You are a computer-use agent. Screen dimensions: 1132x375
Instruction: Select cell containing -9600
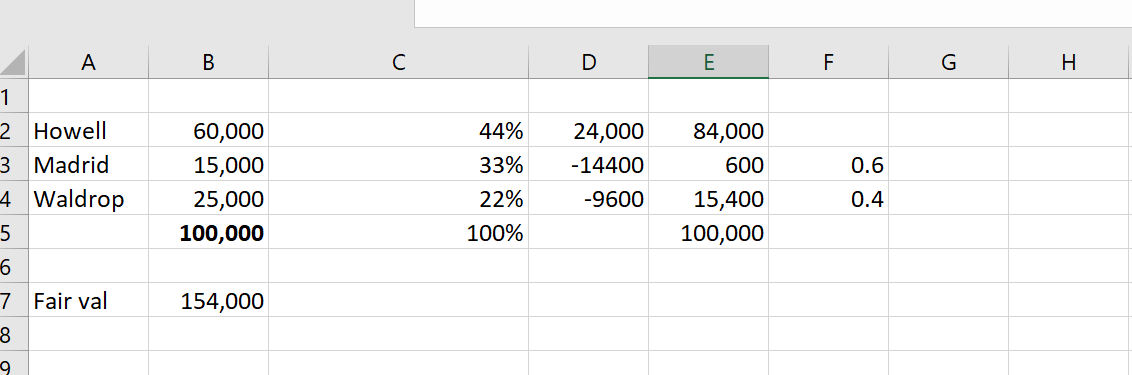[588, 198]
